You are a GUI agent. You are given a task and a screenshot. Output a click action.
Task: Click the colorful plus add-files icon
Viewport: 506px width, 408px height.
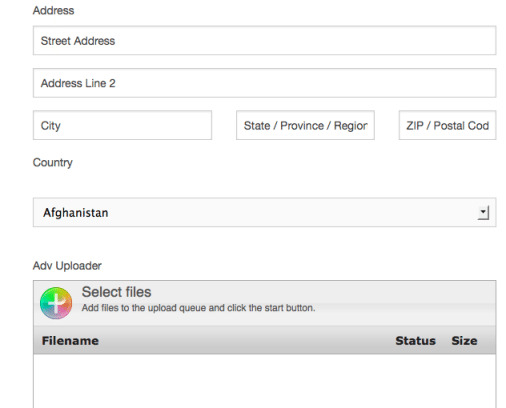coord(56,303)
